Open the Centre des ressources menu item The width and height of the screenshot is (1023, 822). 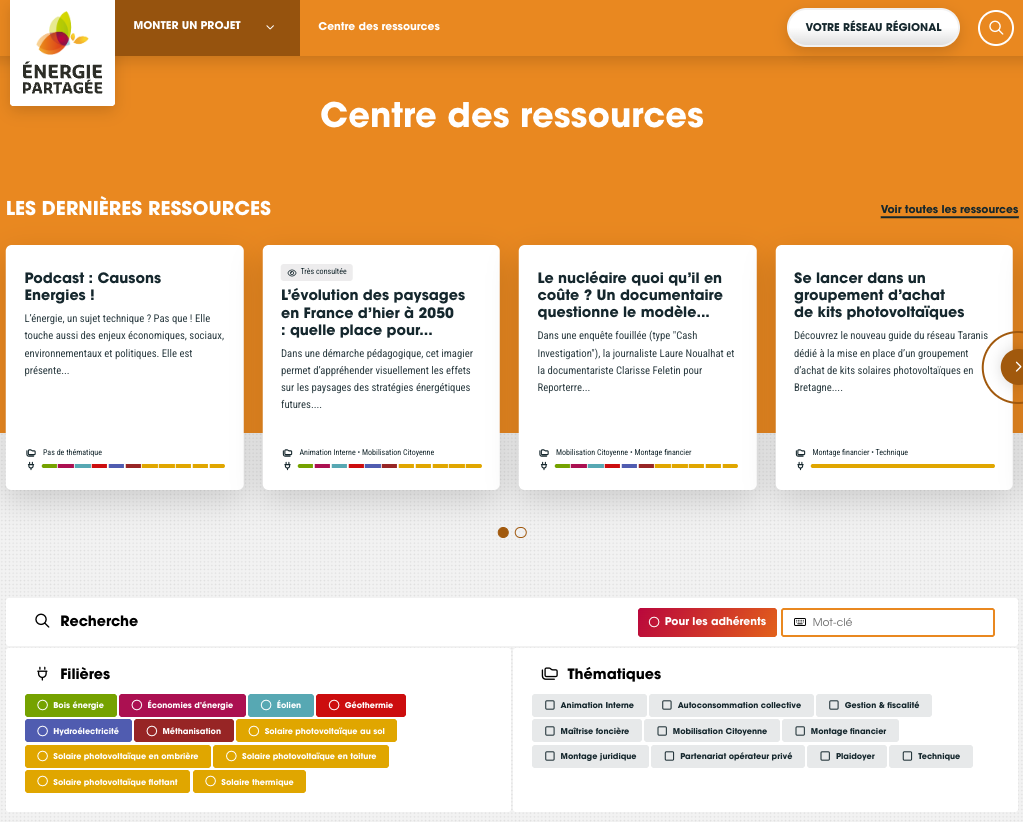click(379, 27)
